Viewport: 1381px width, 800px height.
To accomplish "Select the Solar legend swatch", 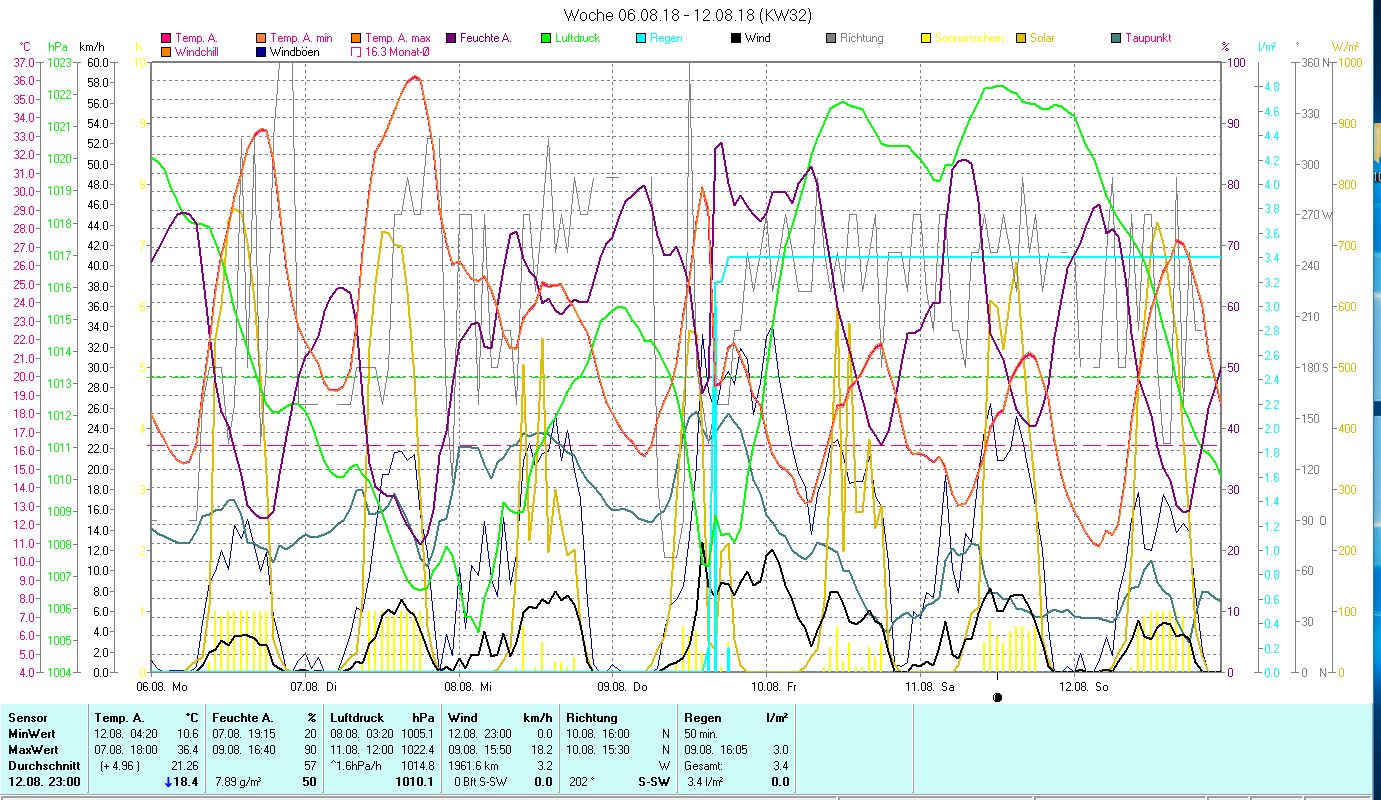I will [x=1020, y=39].
